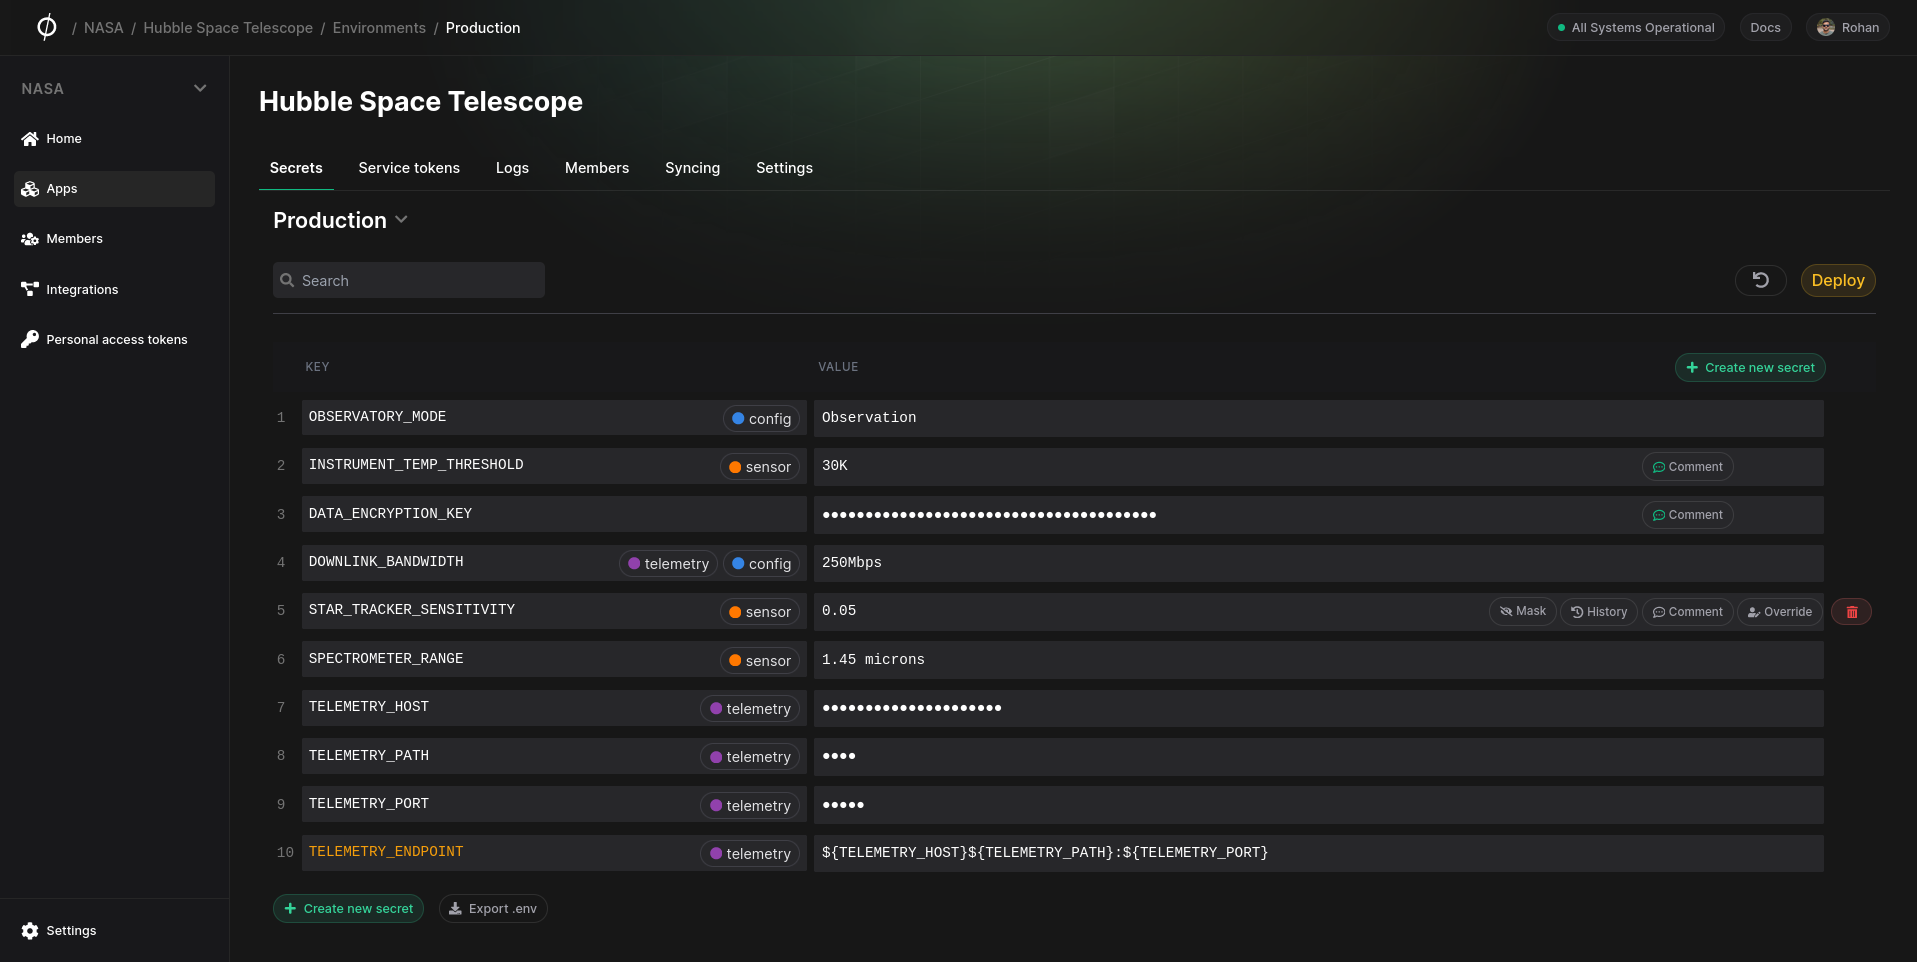Viewport: 1917px width, 962px height.
Task: Edit the 250Mbps value field
Action: point(1318,563)
